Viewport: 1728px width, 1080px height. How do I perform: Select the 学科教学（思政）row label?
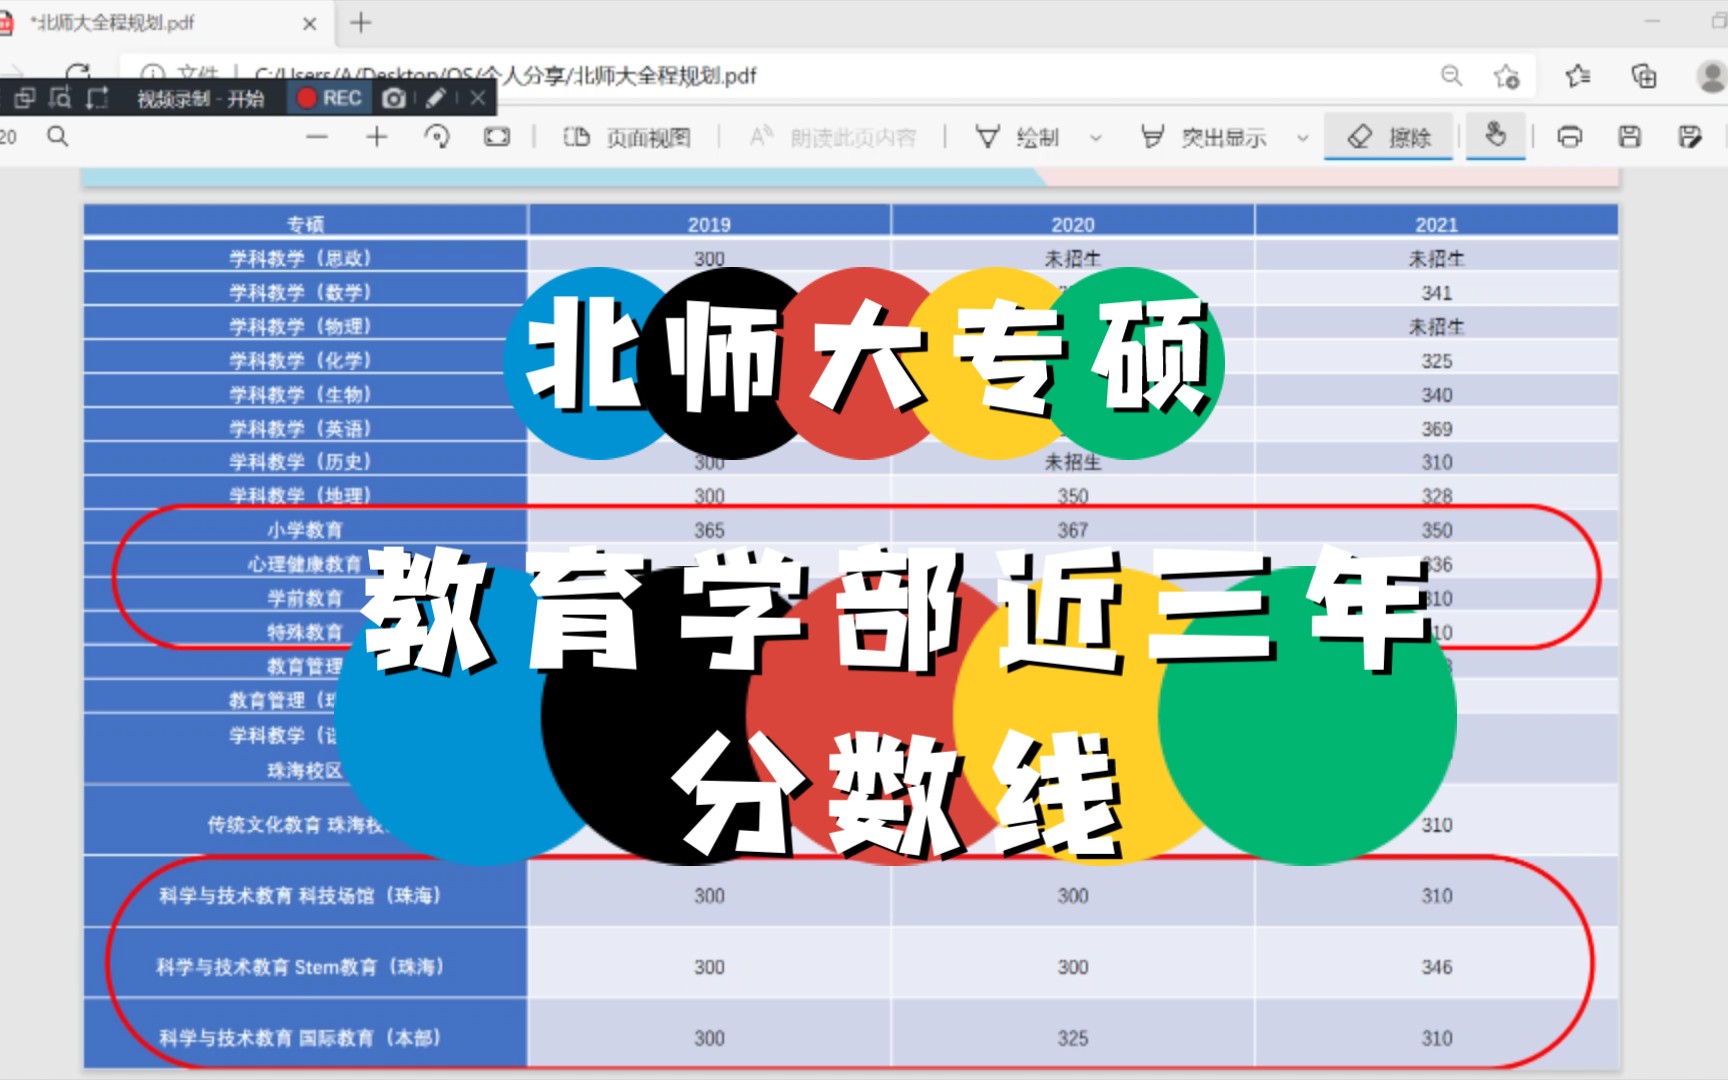point(301,258)
